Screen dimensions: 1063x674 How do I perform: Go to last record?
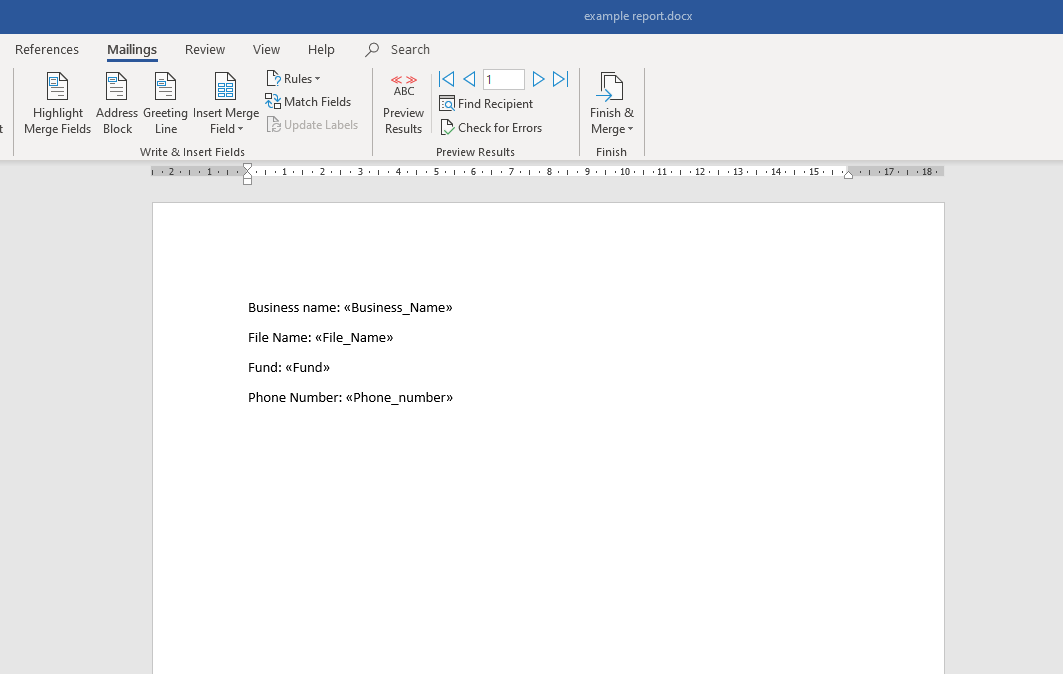point(561,79)
